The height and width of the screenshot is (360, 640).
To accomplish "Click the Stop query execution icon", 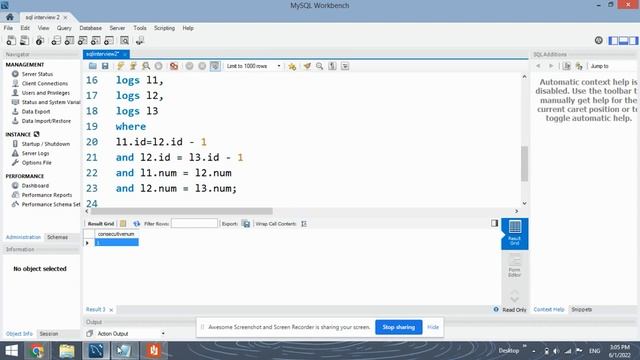I will click(159, 66).
